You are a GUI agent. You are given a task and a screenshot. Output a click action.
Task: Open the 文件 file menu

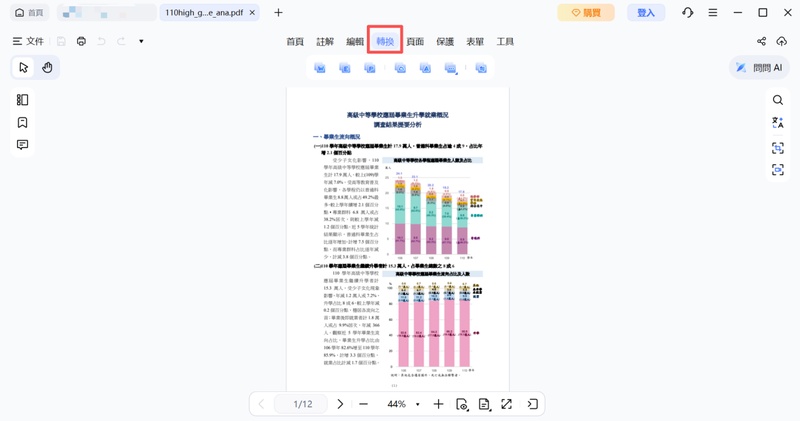[x=29, y=41]
